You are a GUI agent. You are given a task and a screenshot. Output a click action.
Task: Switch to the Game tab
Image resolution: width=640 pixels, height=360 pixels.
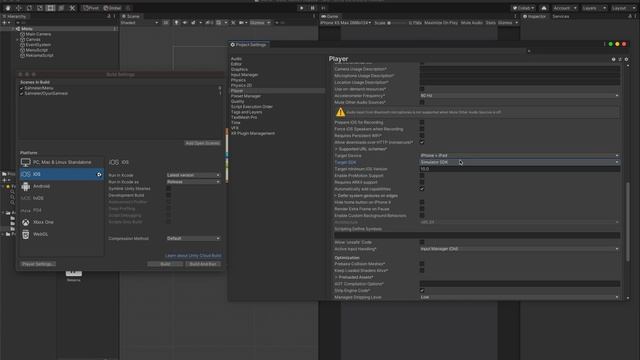click(x=330, y=16)
